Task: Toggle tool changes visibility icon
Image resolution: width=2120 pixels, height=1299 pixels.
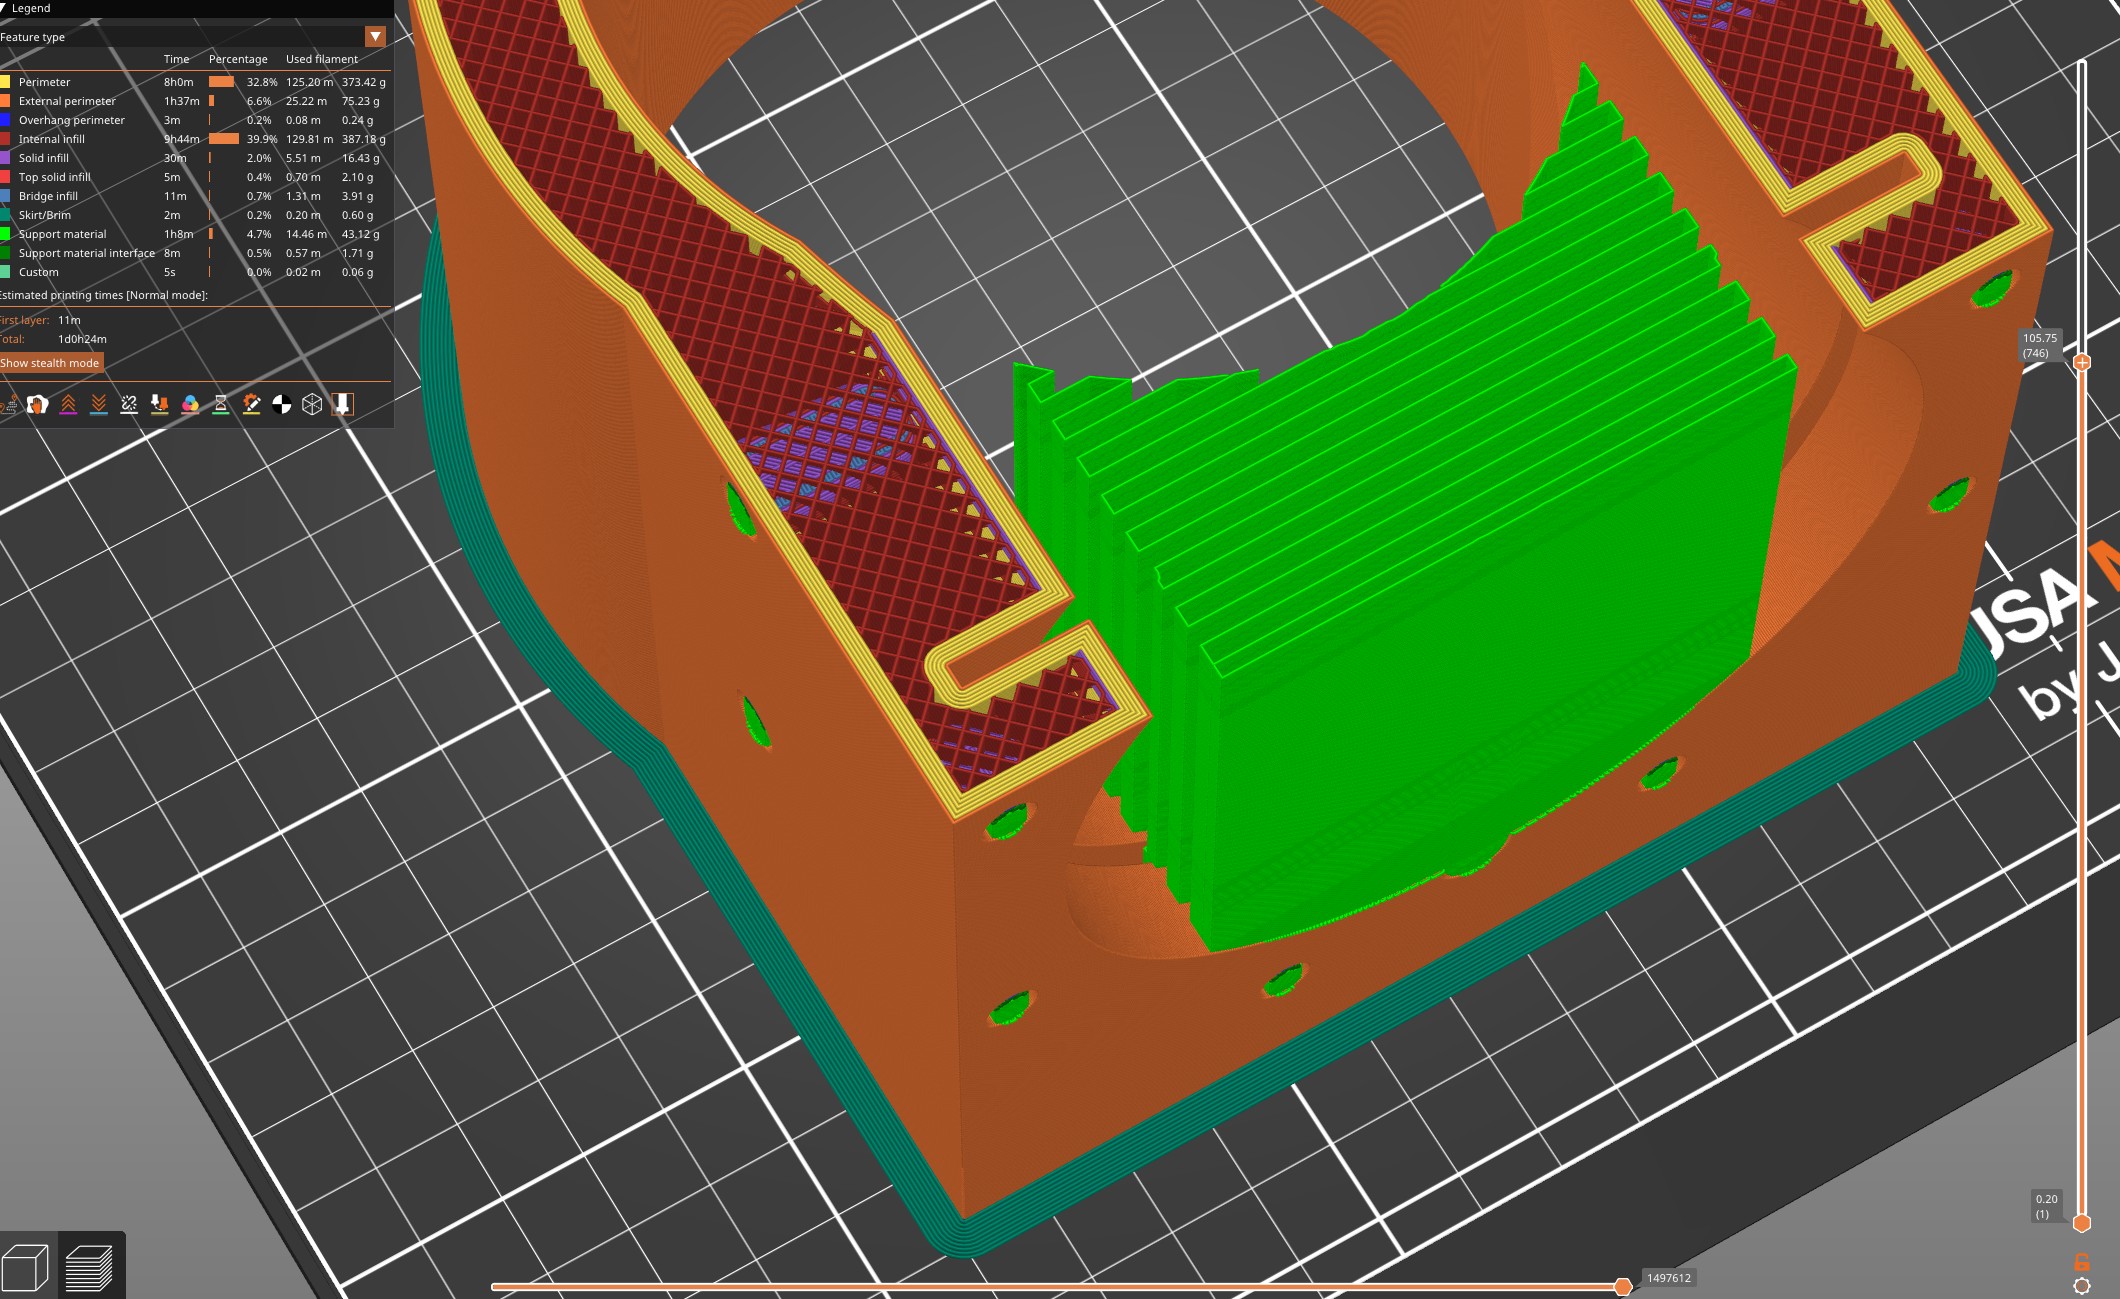Action: pyautogui.click(x=160, y=404)
